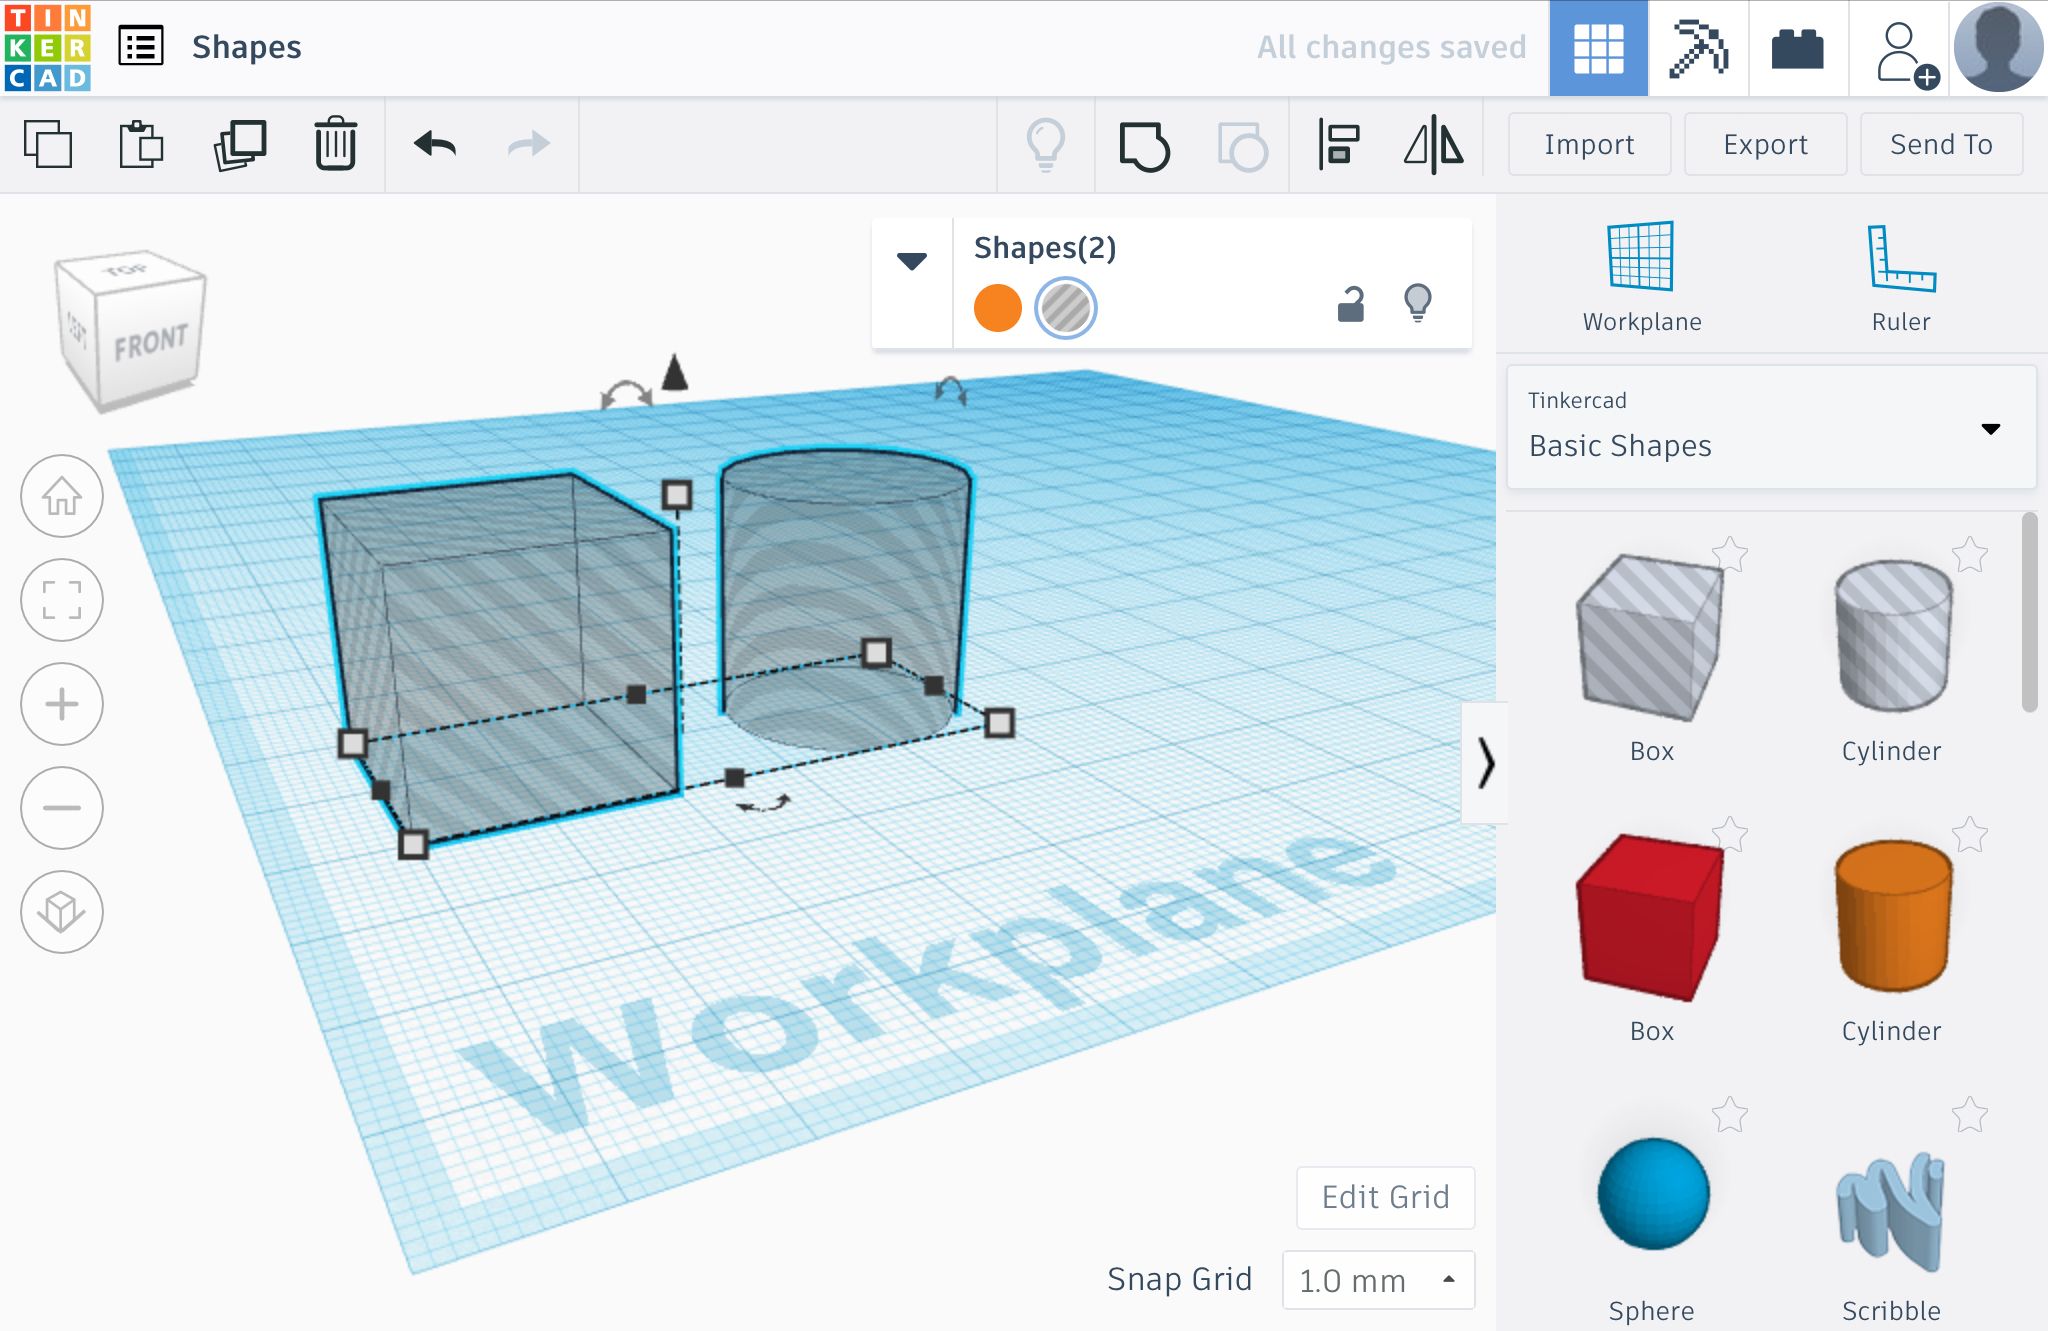Choose the orange Solid color swatch
This screenshot has height=1331, width=2048.
[997, 308]
